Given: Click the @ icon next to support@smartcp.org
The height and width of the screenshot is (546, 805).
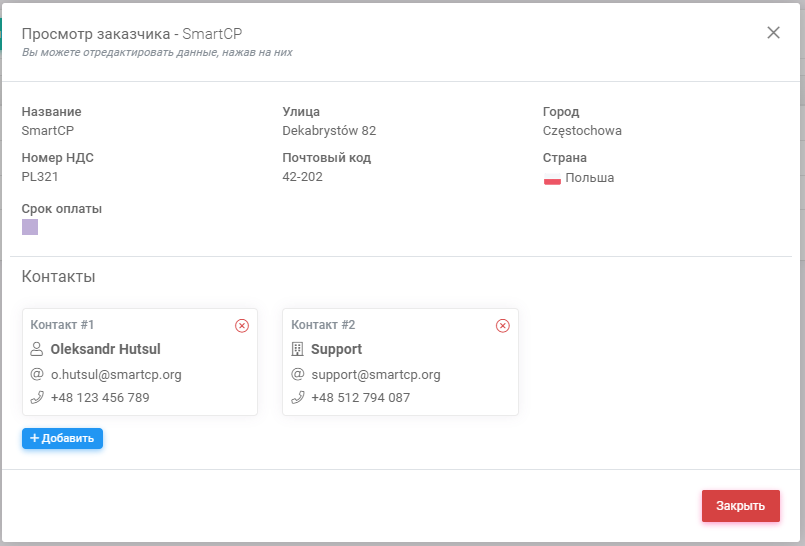Looking at the screenshot, I should 298,374.
